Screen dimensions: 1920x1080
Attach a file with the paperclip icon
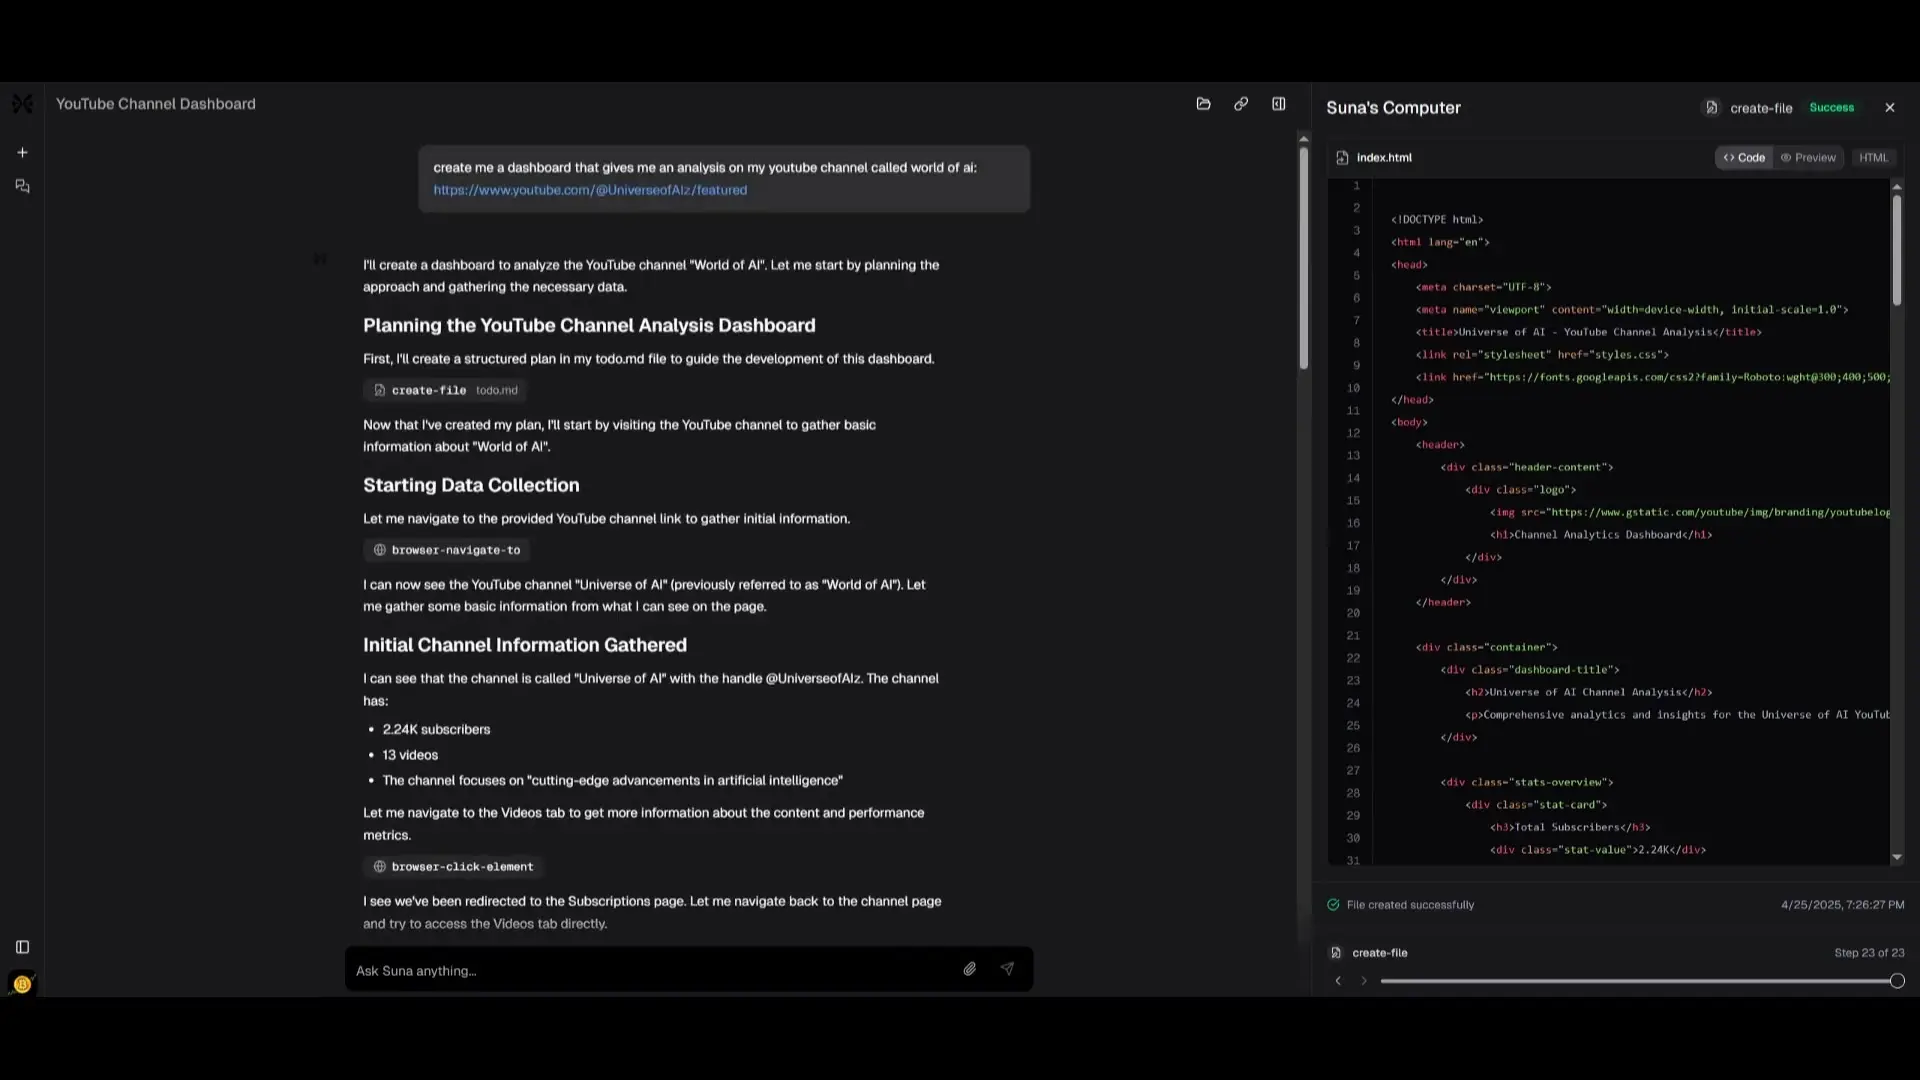(x=969, y=969)
